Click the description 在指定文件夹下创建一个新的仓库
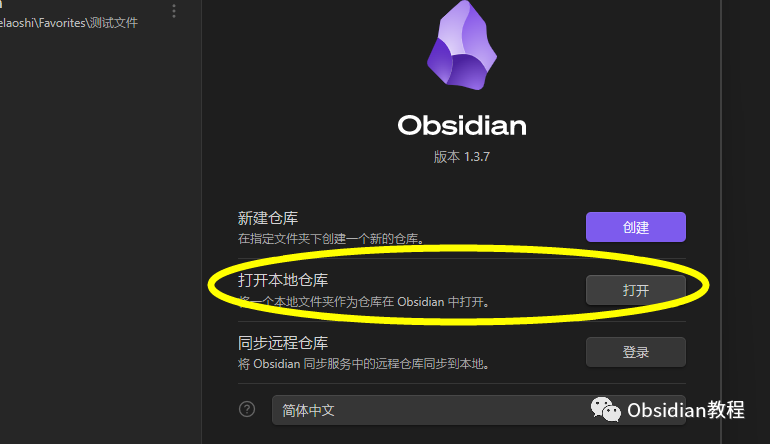This screenshot has height=444, width=770. pyautogui.click(x=331, y=239)
